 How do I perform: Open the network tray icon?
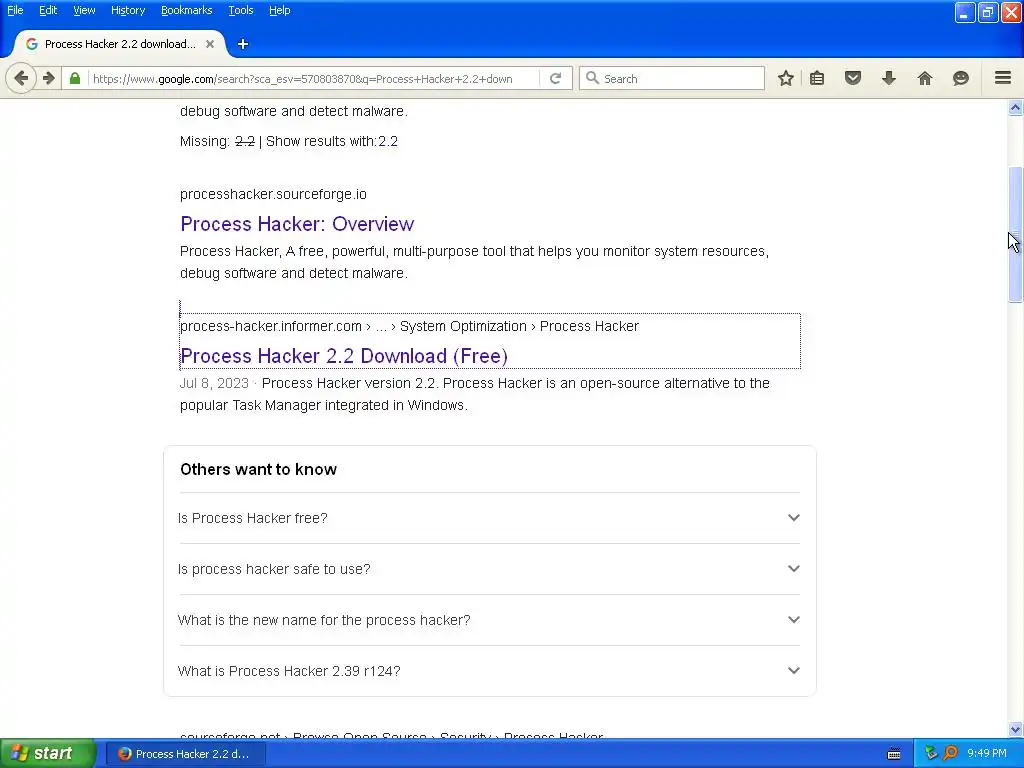(931, 754)
